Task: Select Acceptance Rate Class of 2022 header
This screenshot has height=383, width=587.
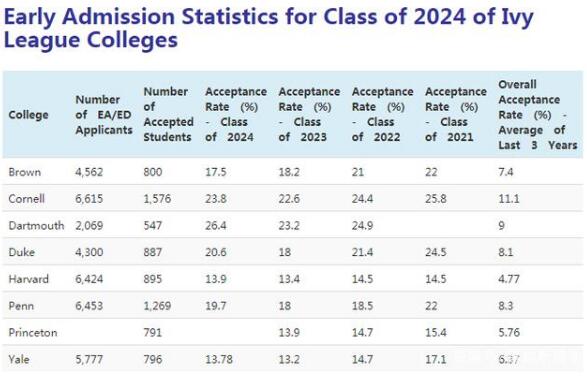Action: pyautogui.click(x=383, y=114)
